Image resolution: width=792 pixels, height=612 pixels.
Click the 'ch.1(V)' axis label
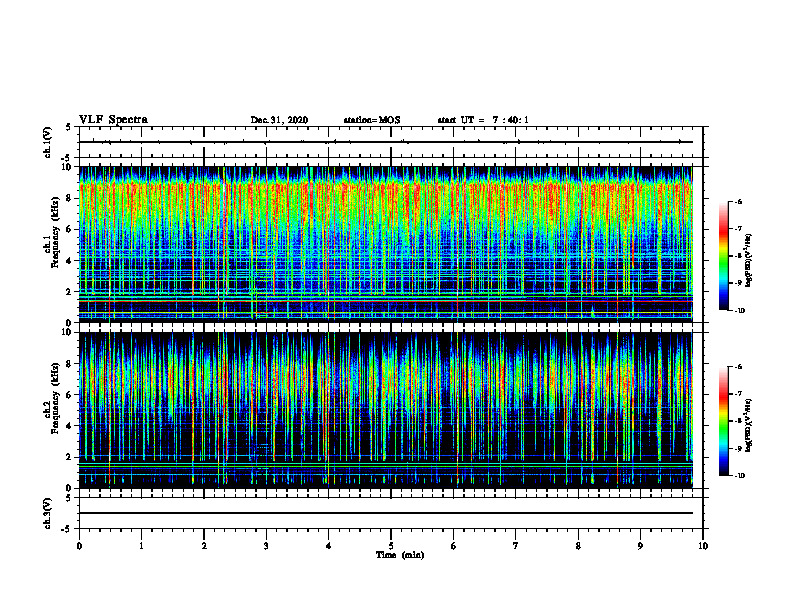(x=48, y=142)
